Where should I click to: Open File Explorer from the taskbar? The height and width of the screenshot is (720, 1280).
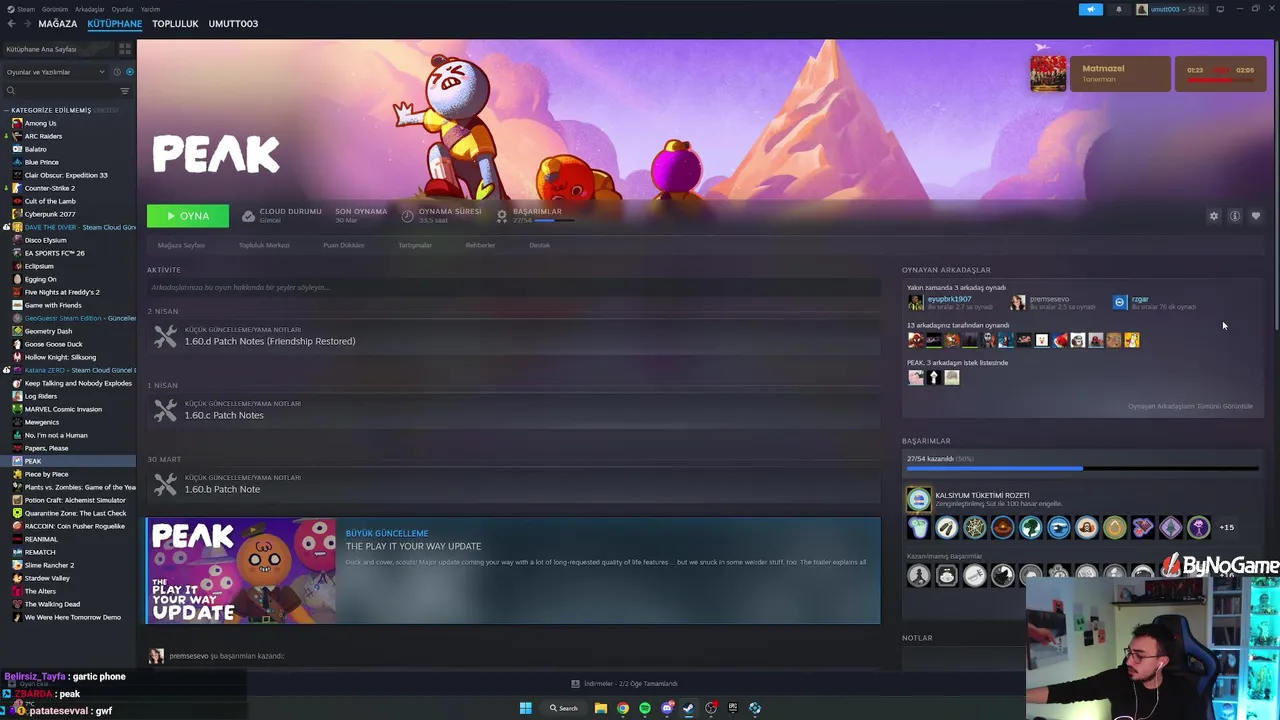coord(600,708)
